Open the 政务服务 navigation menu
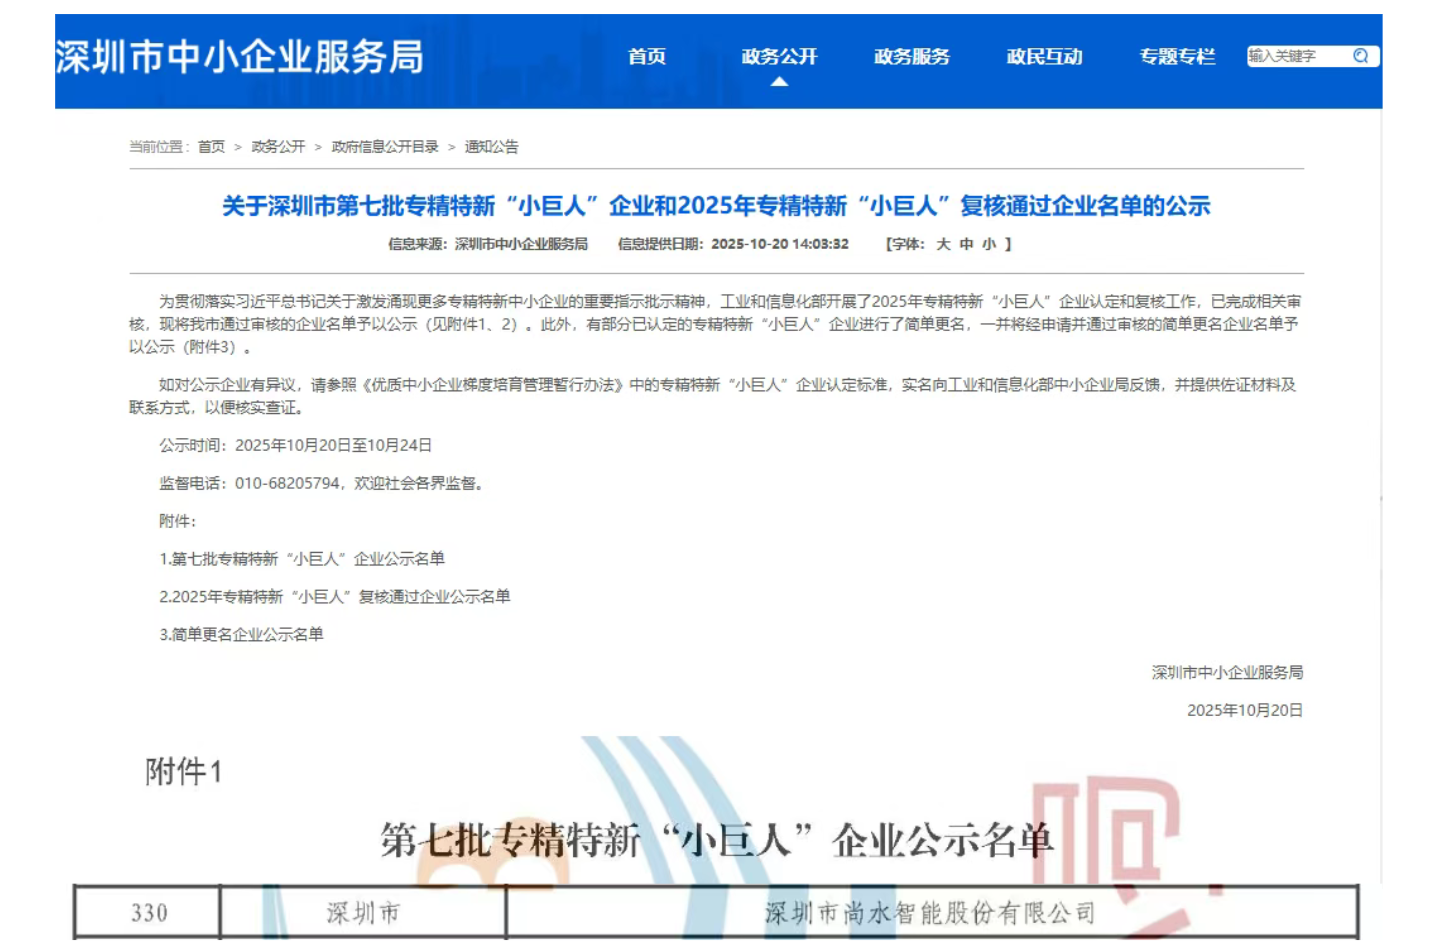1441x952 pixels. [911, 57]
